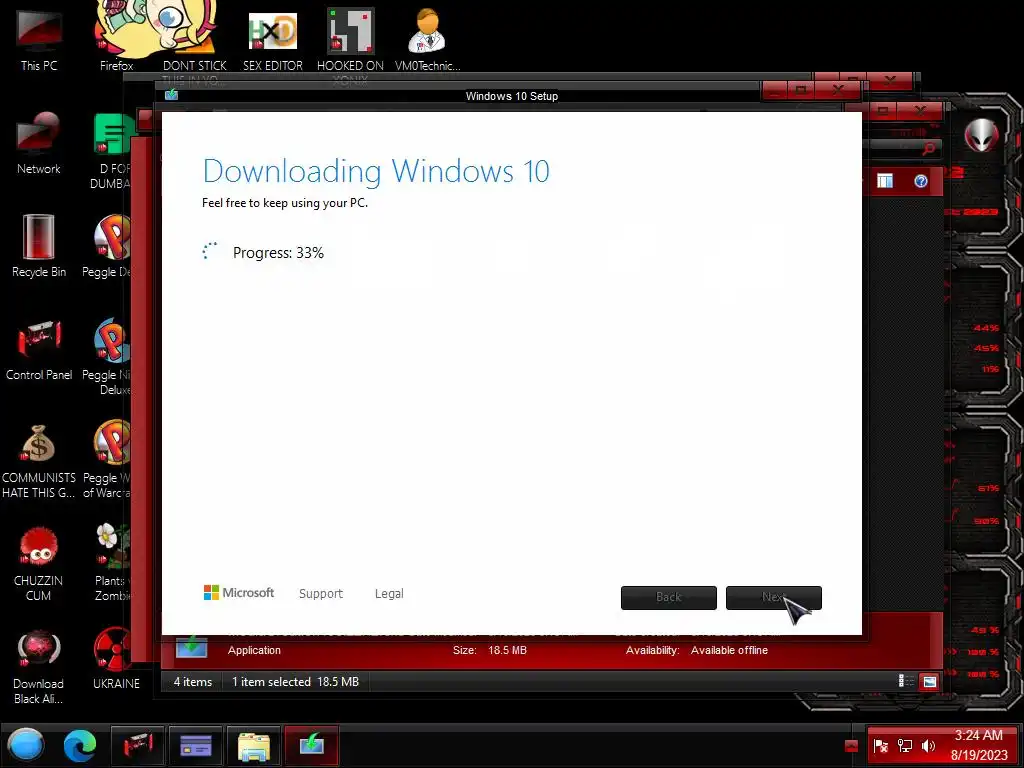
Task: Click the Alienware head gadget icon
Action: click(x=982, y=135)
